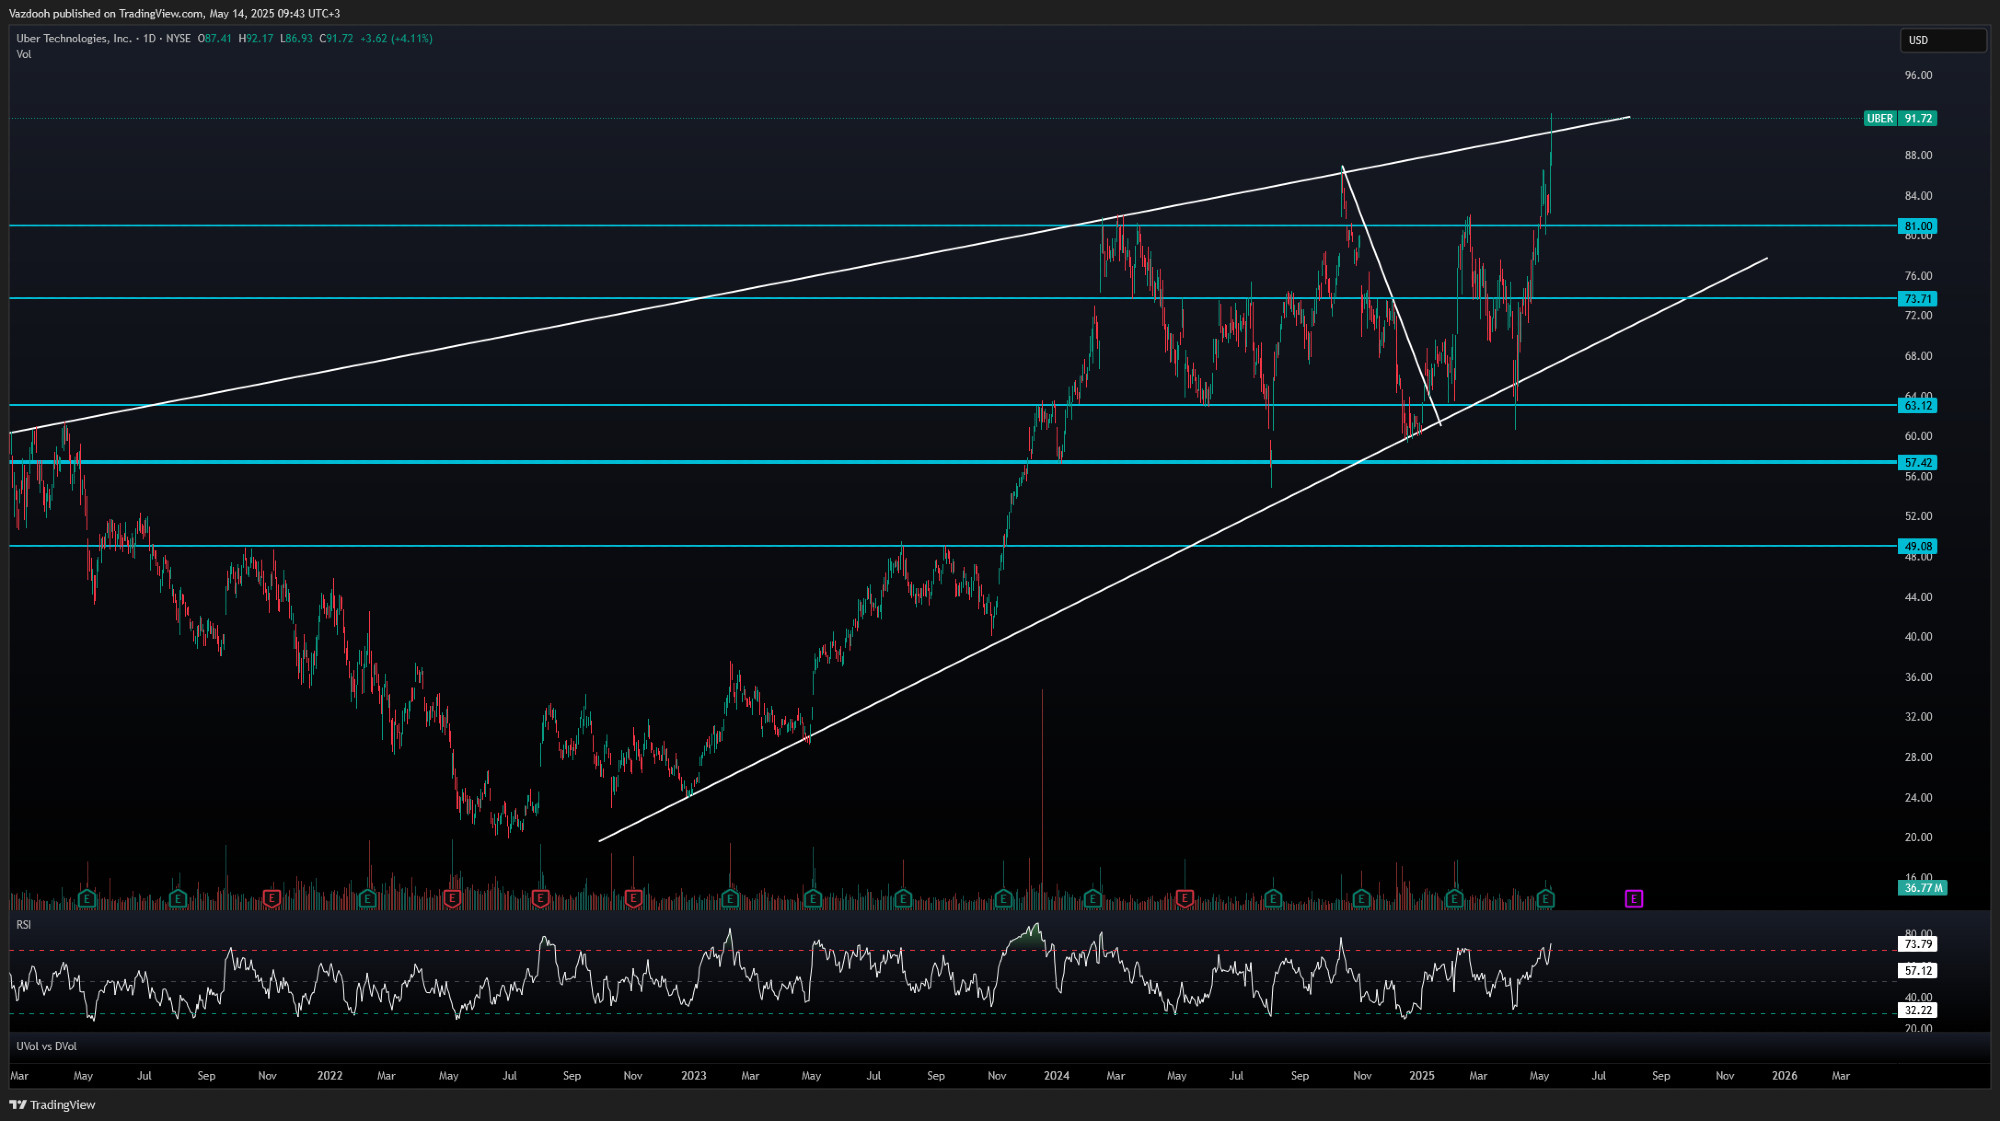Click the 2024 label on time axis
The image size is (2000, 1121).
[x=1057, y=1076]
